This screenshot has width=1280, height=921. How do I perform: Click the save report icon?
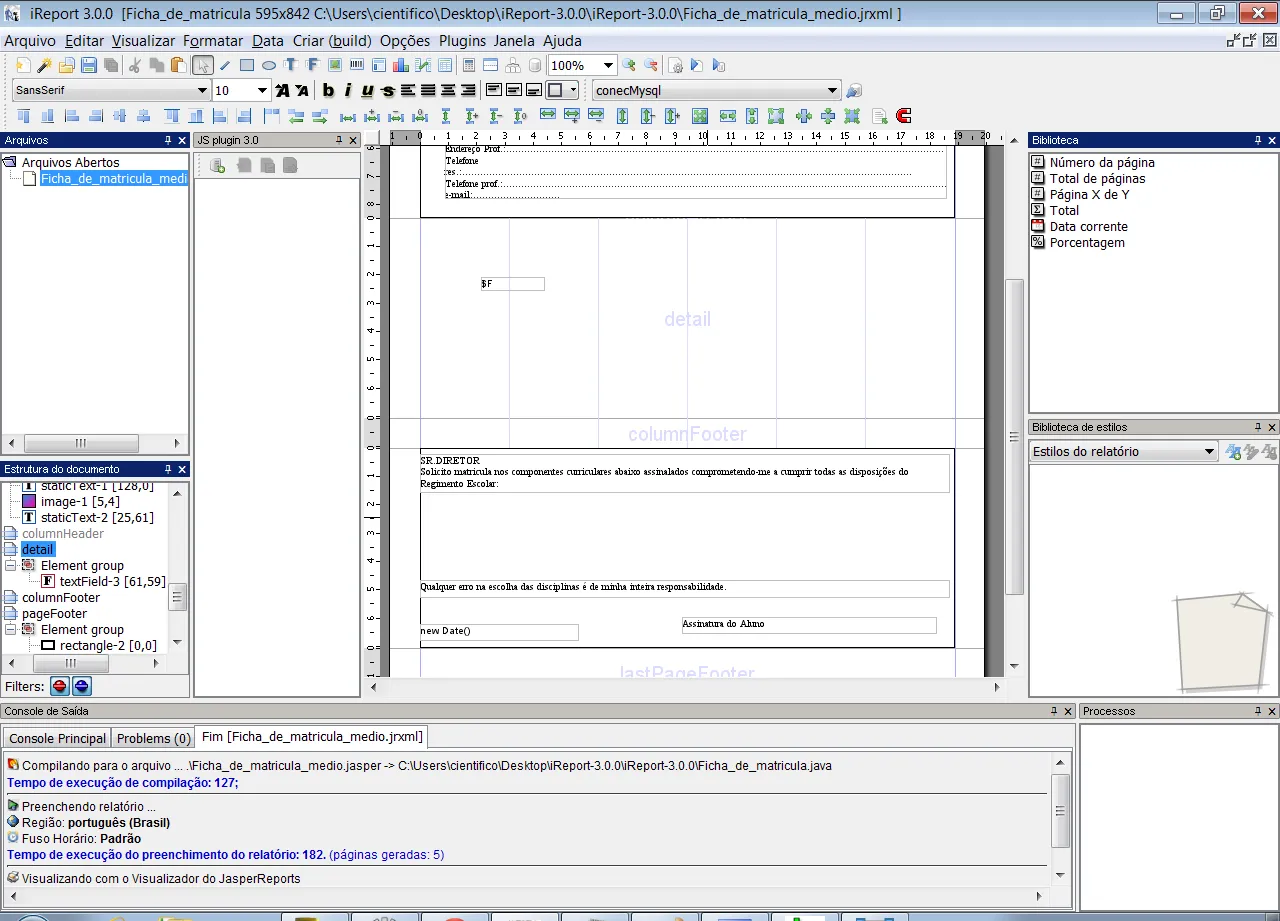(89, 66)
